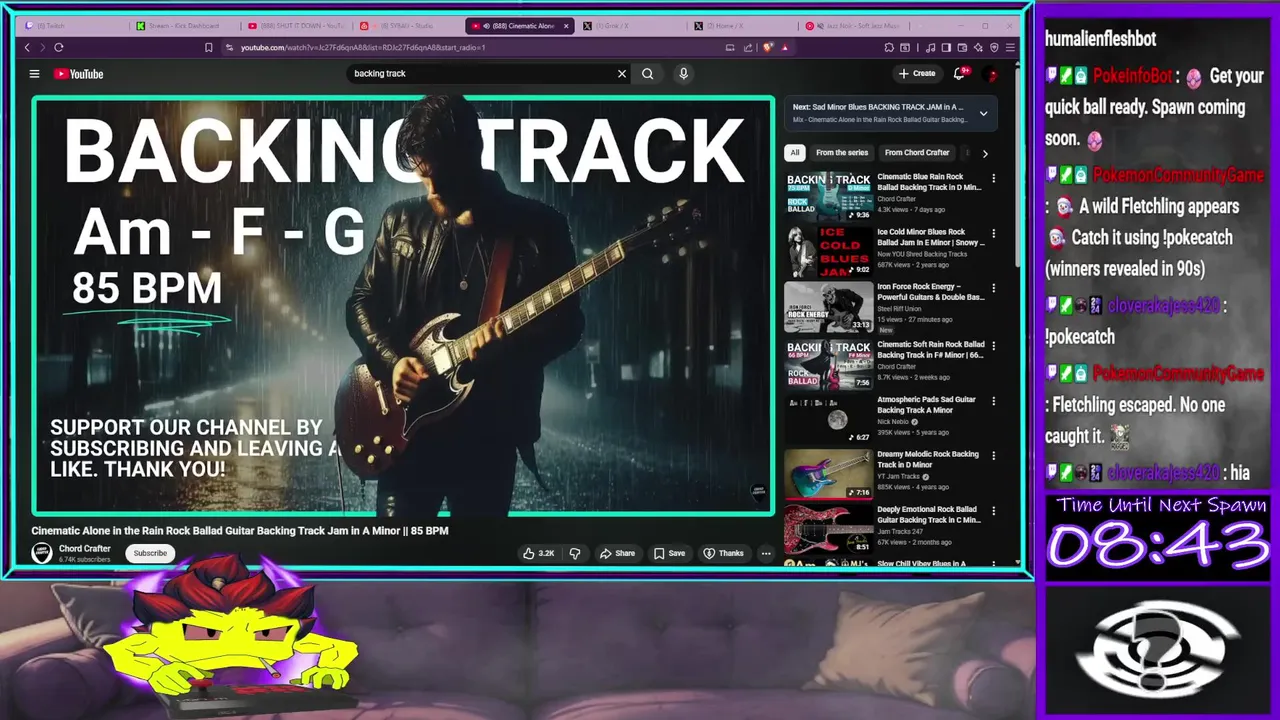Open options for Atmospheric Pads Sad Guitar video
Viewport: 1280px width, 720px height.
click(993, 401)
